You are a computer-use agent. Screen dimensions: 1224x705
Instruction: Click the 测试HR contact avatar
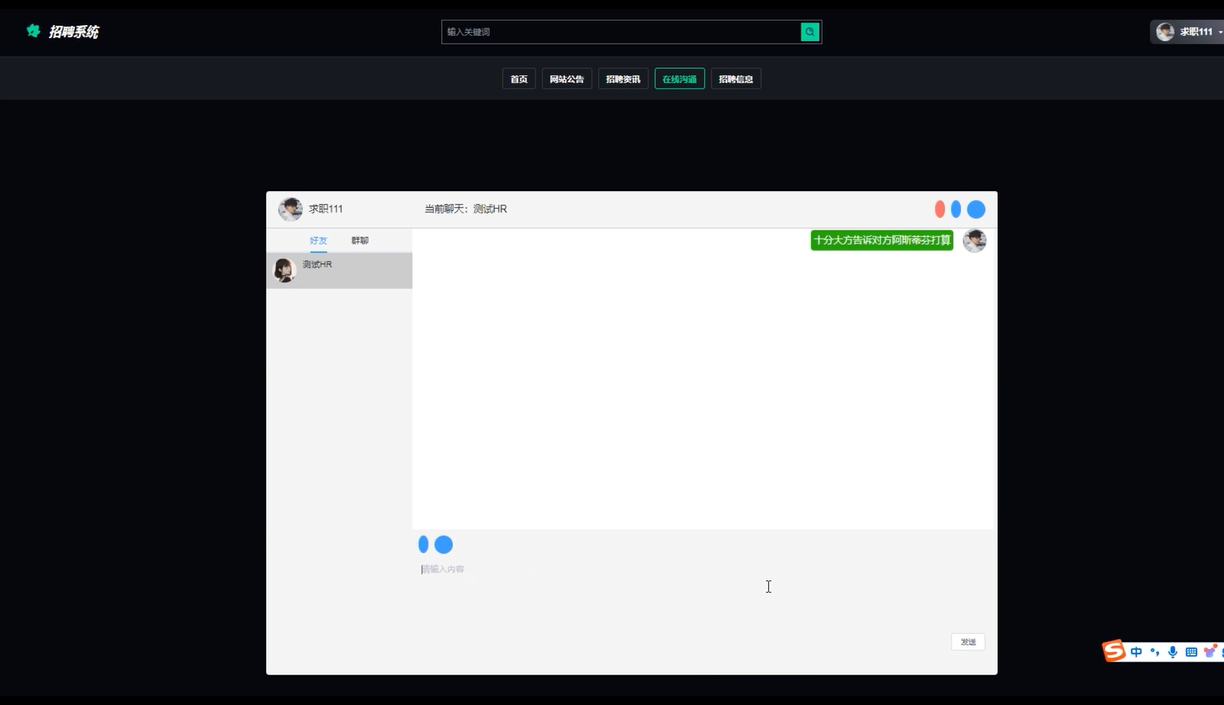[284, 270]
